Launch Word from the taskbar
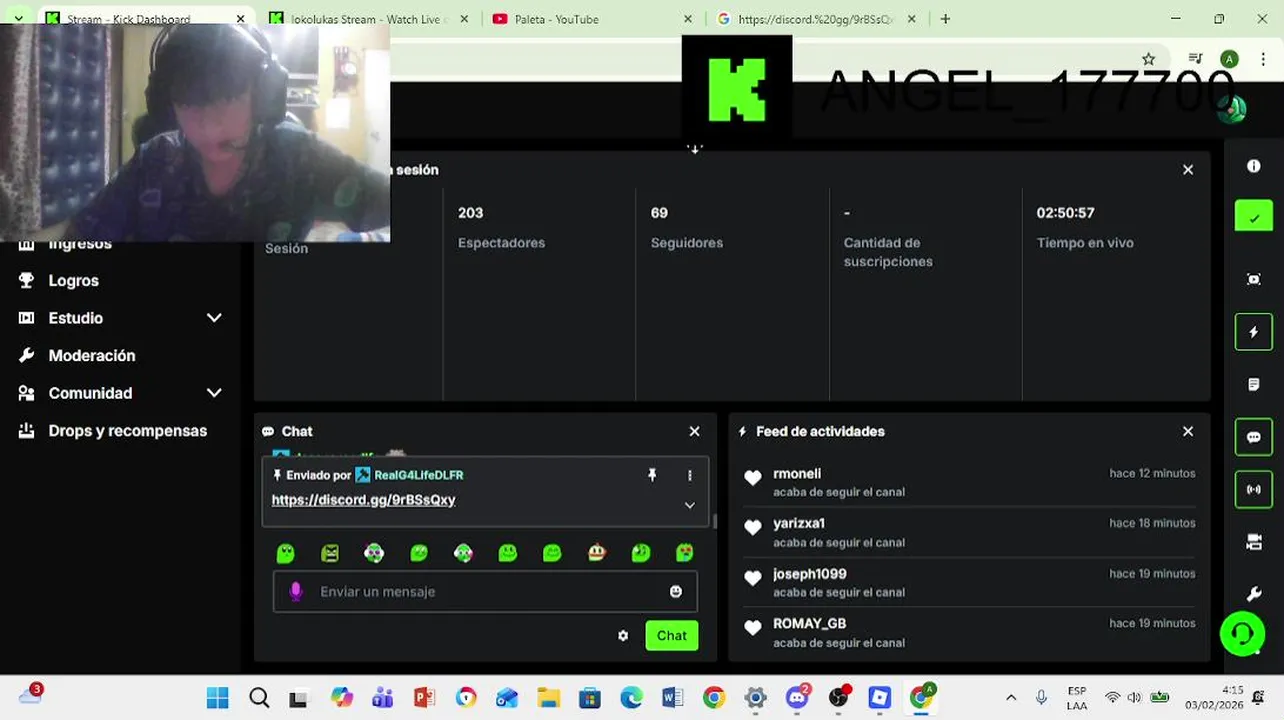1284x720 pixels. [672, 698]
